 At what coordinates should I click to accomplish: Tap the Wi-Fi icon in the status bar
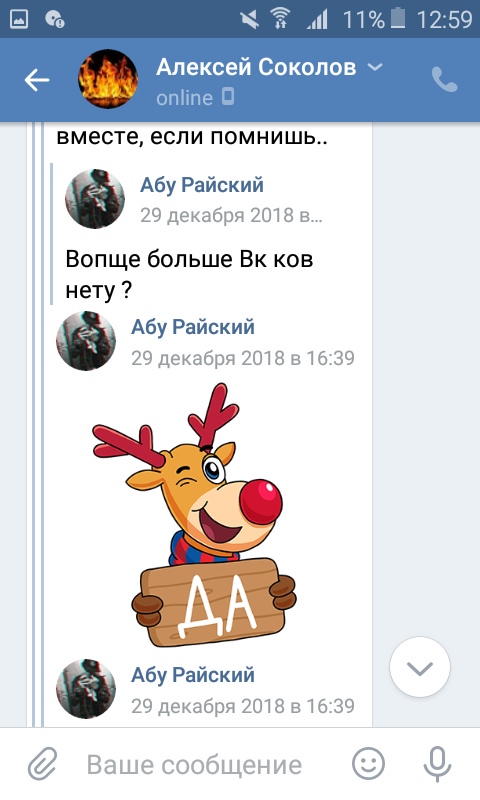pyautogui.click(x=280, y=19)
